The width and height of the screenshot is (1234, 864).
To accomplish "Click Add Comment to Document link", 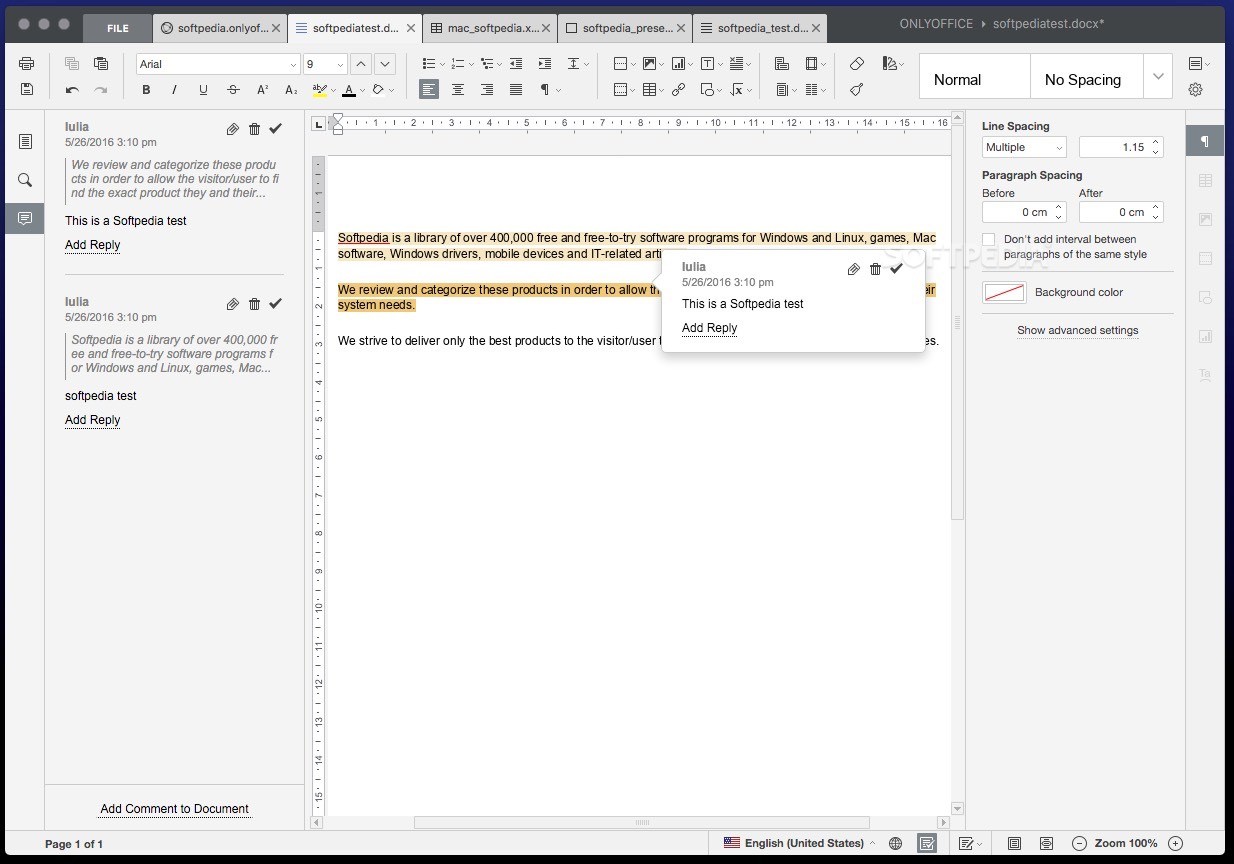I will (174, 809).
